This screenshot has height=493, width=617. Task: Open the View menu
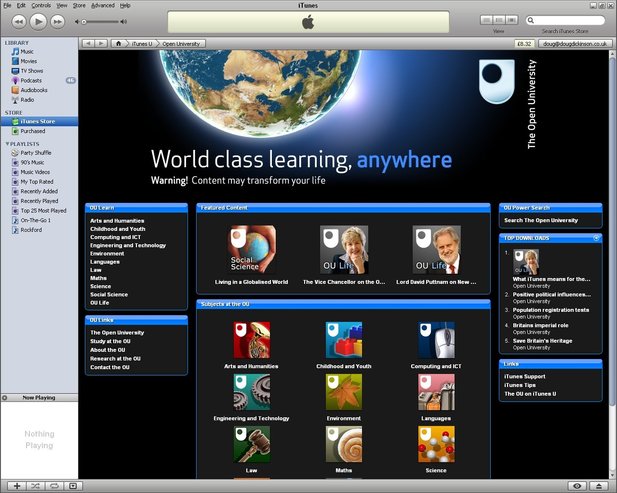61,6
